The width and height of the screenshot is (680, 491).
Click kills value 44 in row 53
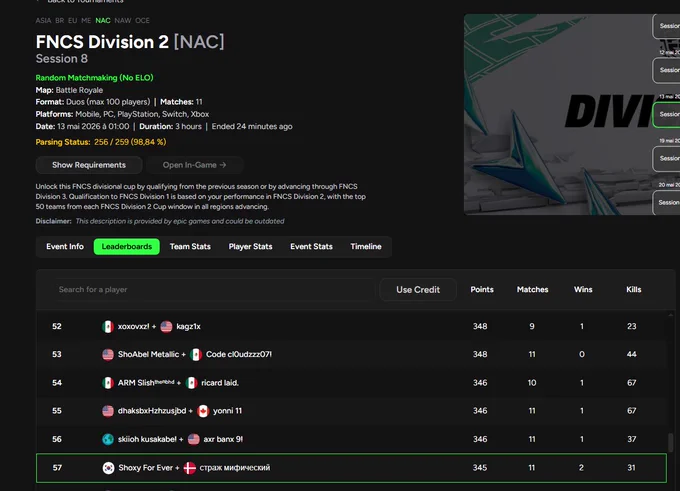click(631, 354)
